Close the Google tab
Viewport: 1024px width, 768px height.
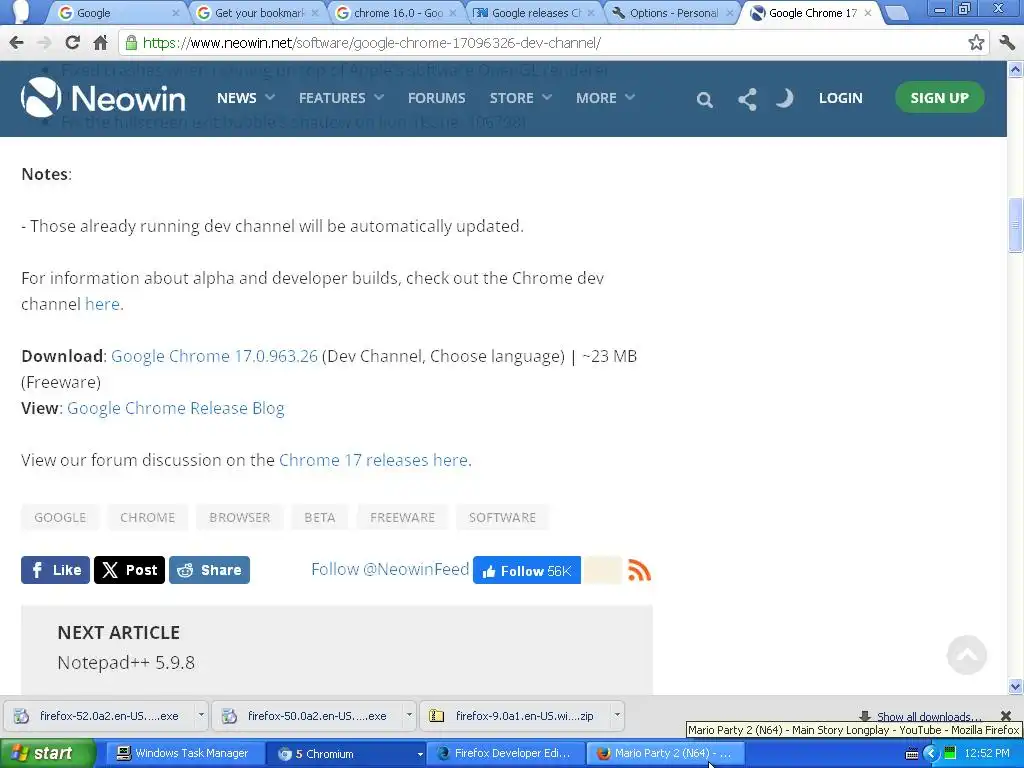point(176,13)
